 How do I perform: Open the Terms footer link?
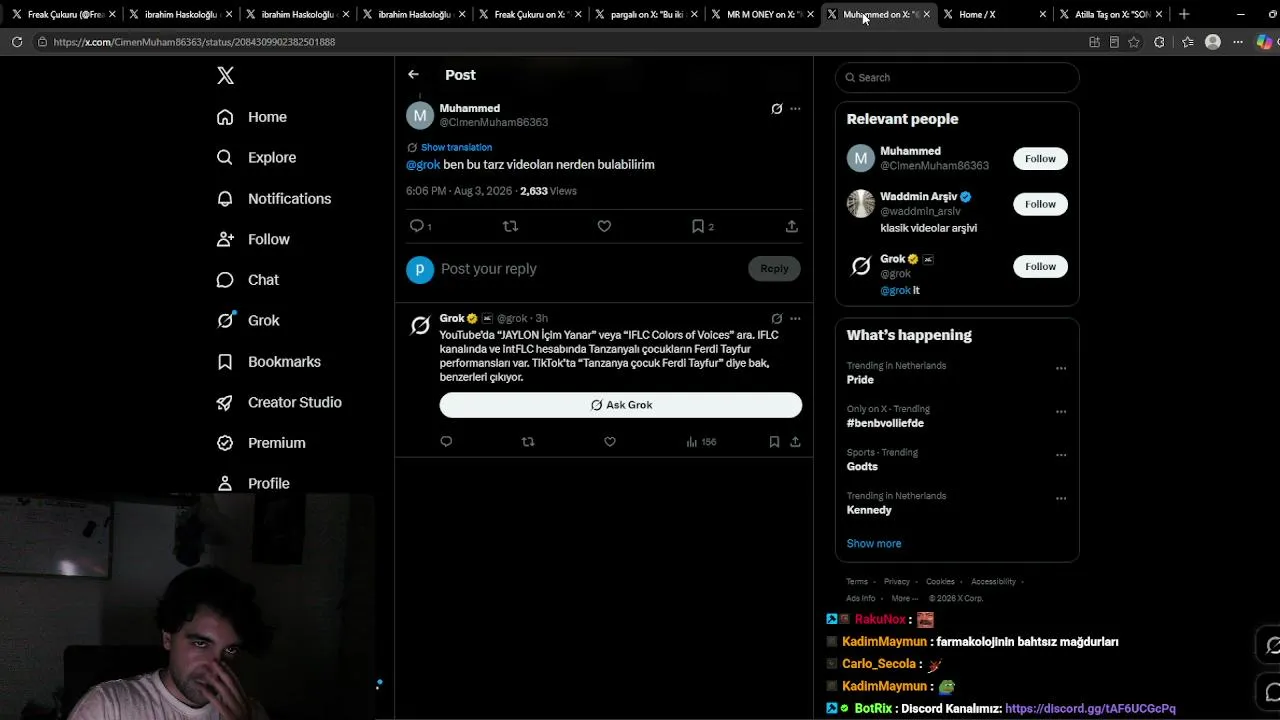coord(857,582)
